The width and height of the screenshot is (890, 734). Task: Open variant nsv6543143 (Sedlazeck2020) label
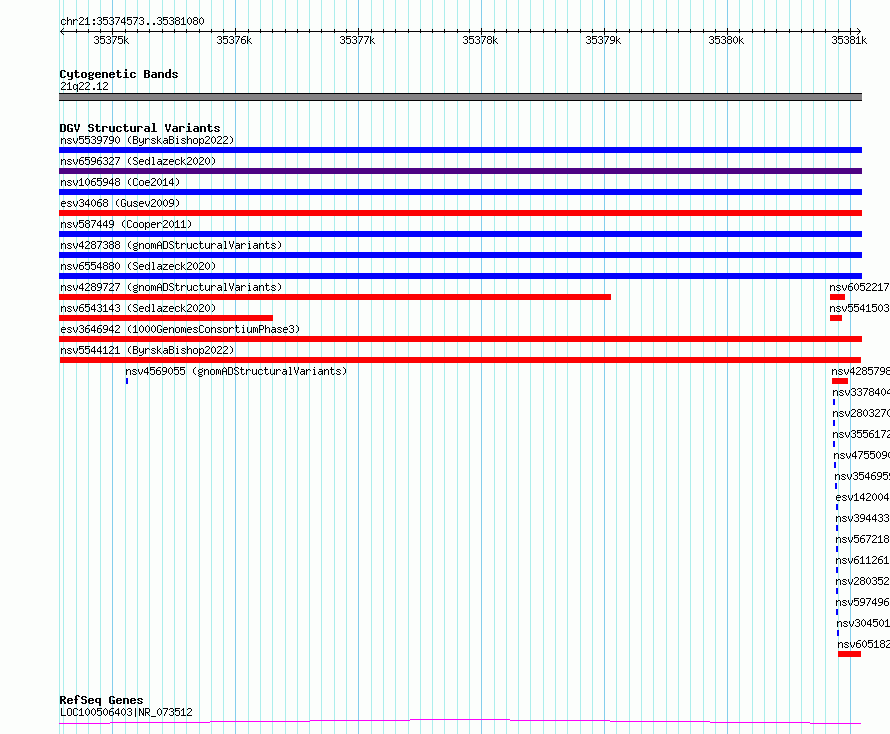[138, 308]
